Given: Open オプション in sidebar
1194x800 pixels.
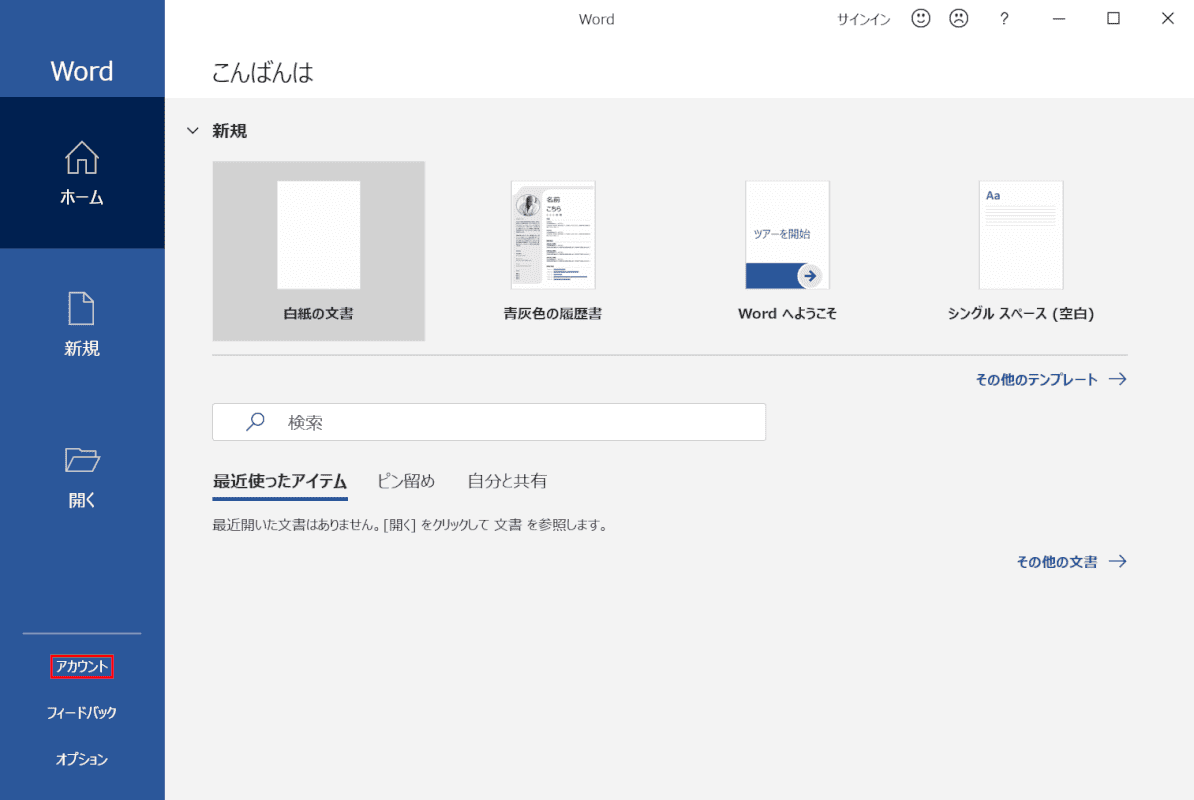Looking at the screenshot, I should [x=81, y=759].
